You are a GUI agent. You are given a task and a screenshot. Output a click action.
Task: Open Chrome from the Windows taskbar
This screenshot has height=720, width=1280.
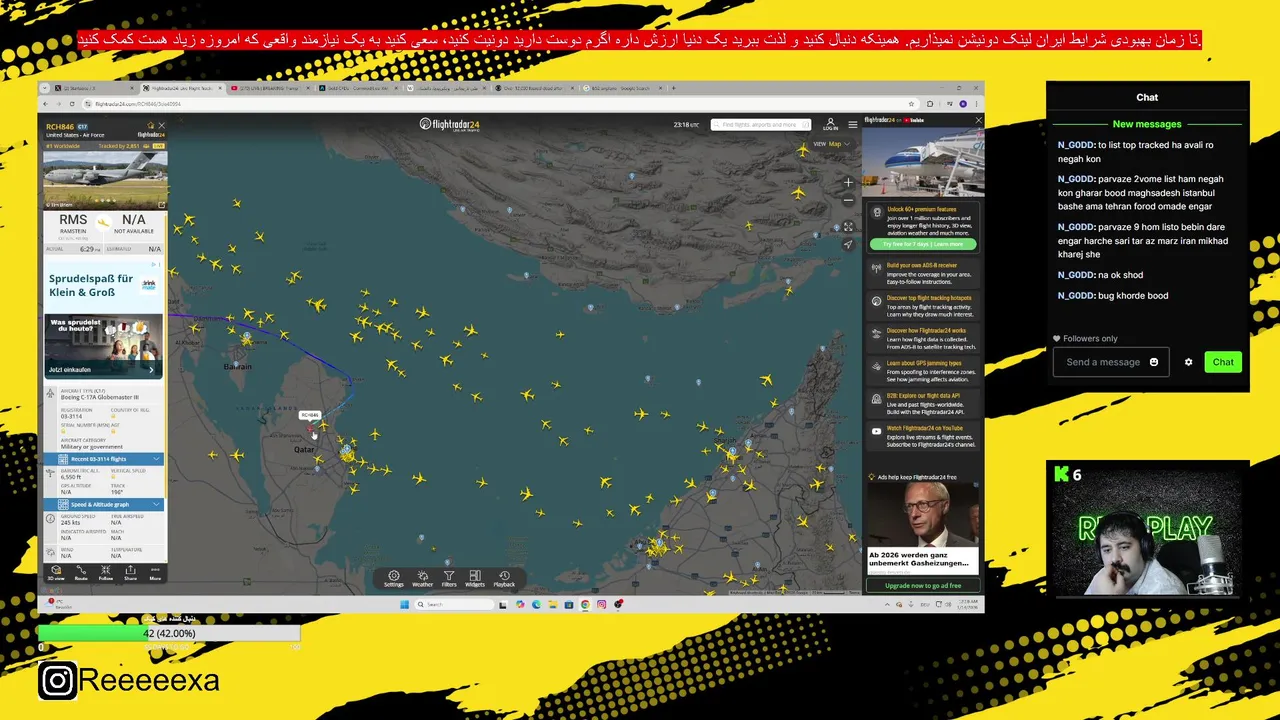pyautogui.click(x=585, y=604)
